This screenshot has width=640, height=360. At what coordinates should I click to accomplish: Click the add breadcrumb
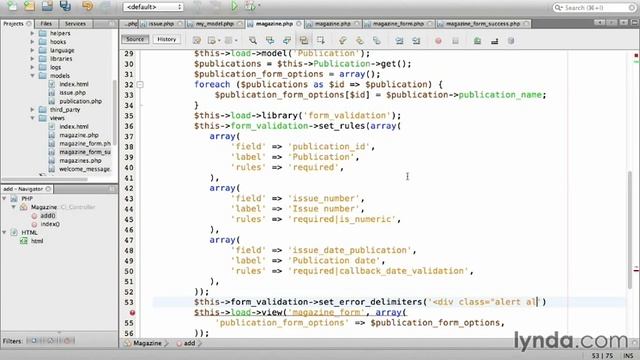tap(189, 343)
